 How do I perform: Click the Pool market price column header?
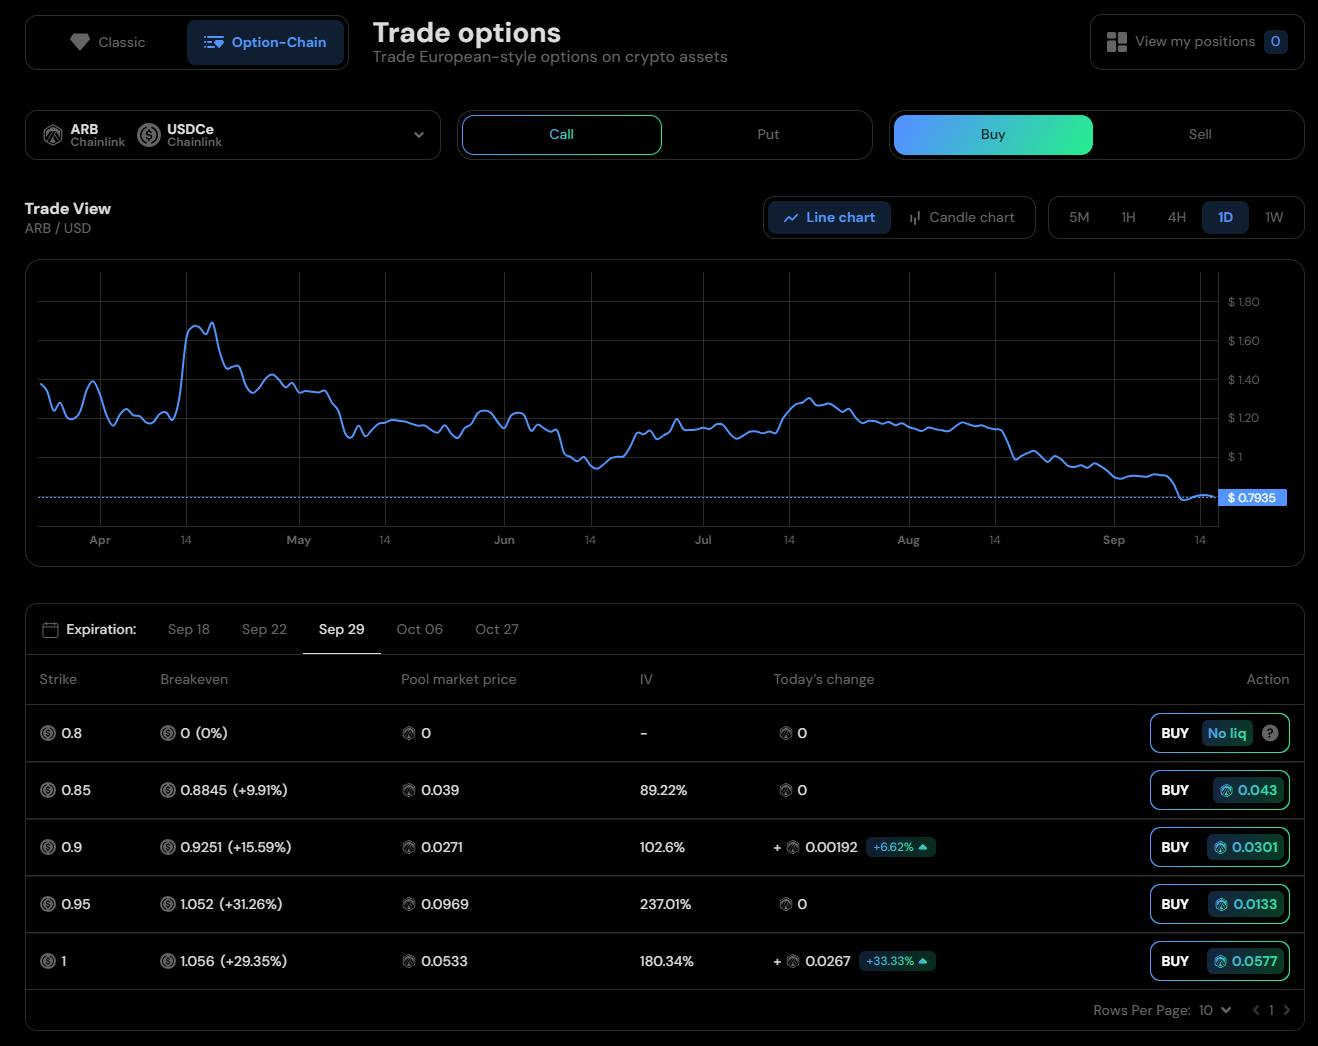459,679
